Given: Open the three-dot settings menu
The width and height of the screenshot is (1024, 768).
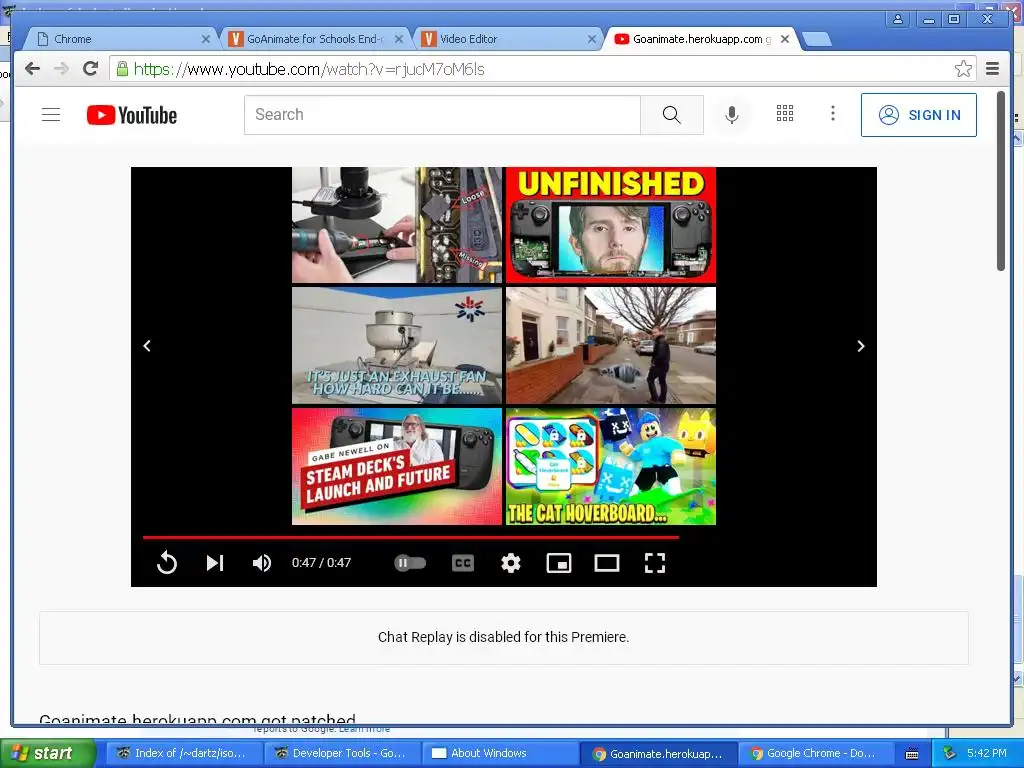Looking at the screenshot, I should [833, 114].
